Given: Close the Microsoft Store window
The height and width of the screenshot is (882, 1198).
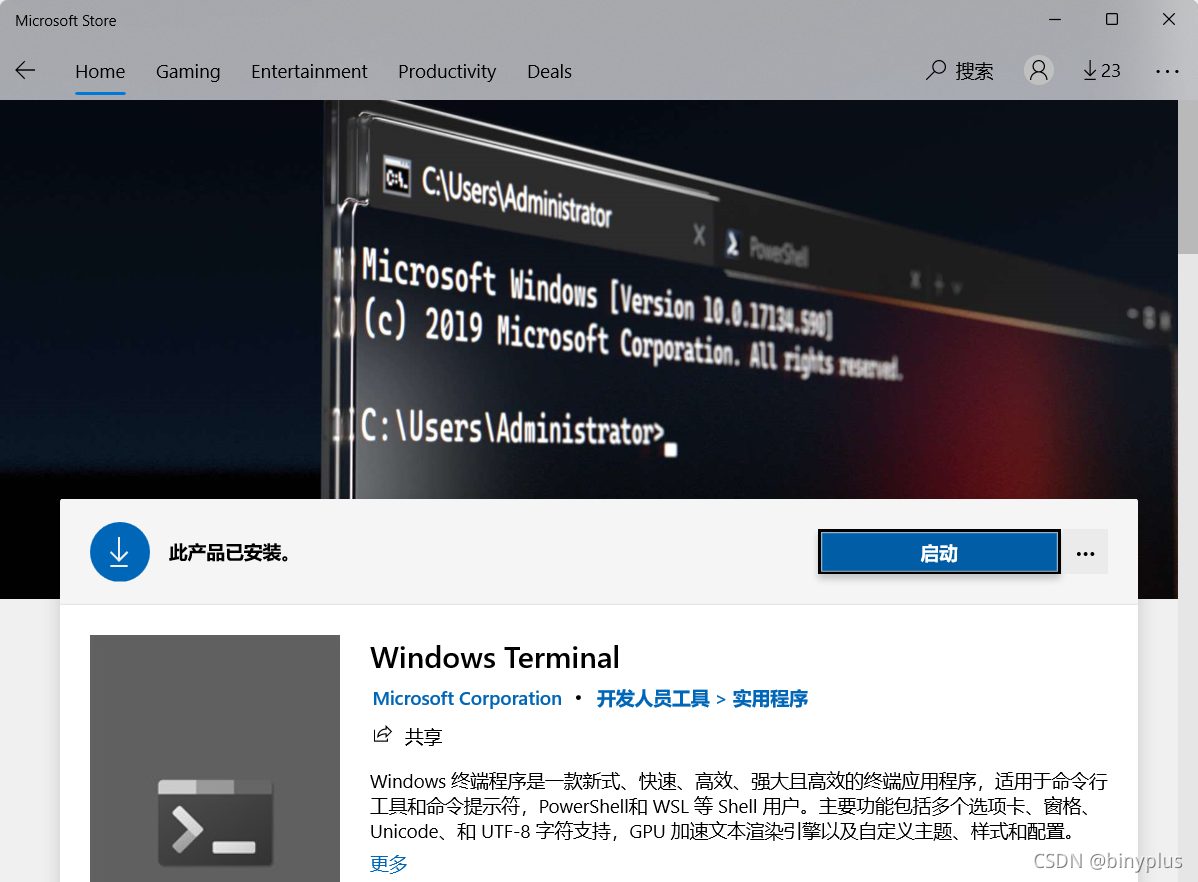Looking at the screenshot, I should coord(1169,20).
